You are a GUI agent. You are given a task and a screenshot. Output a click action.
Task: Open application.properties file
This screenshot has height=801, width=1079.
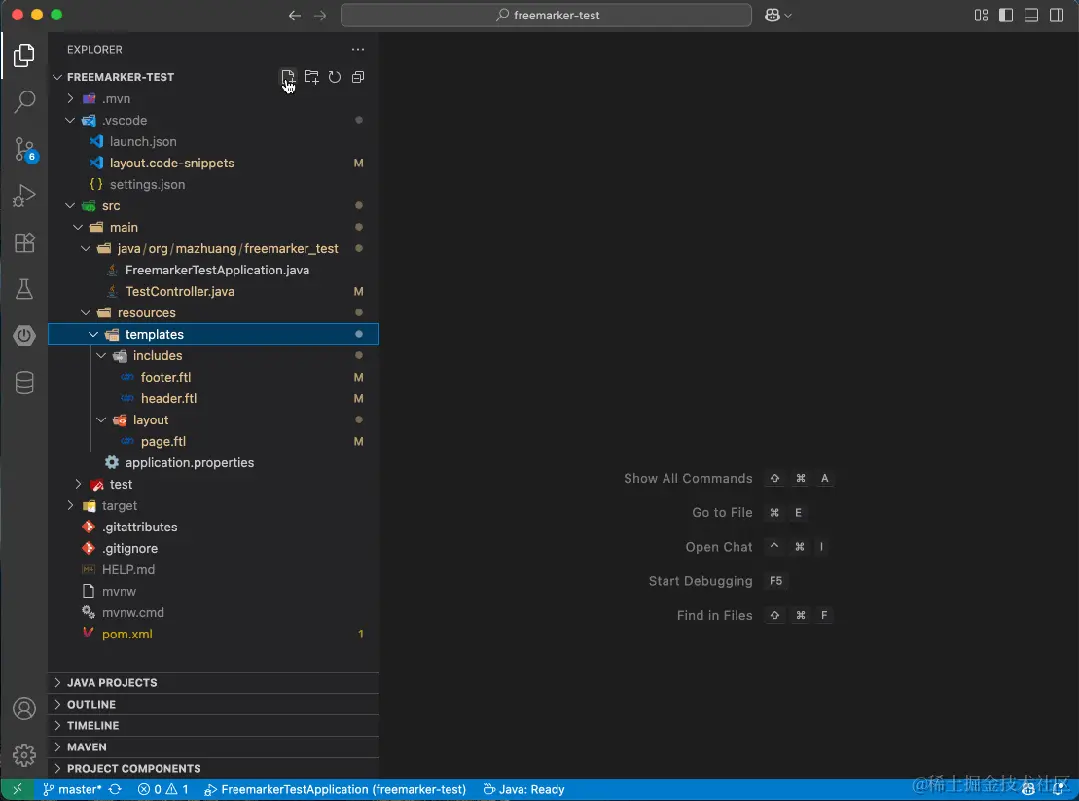tap(213, 462)
